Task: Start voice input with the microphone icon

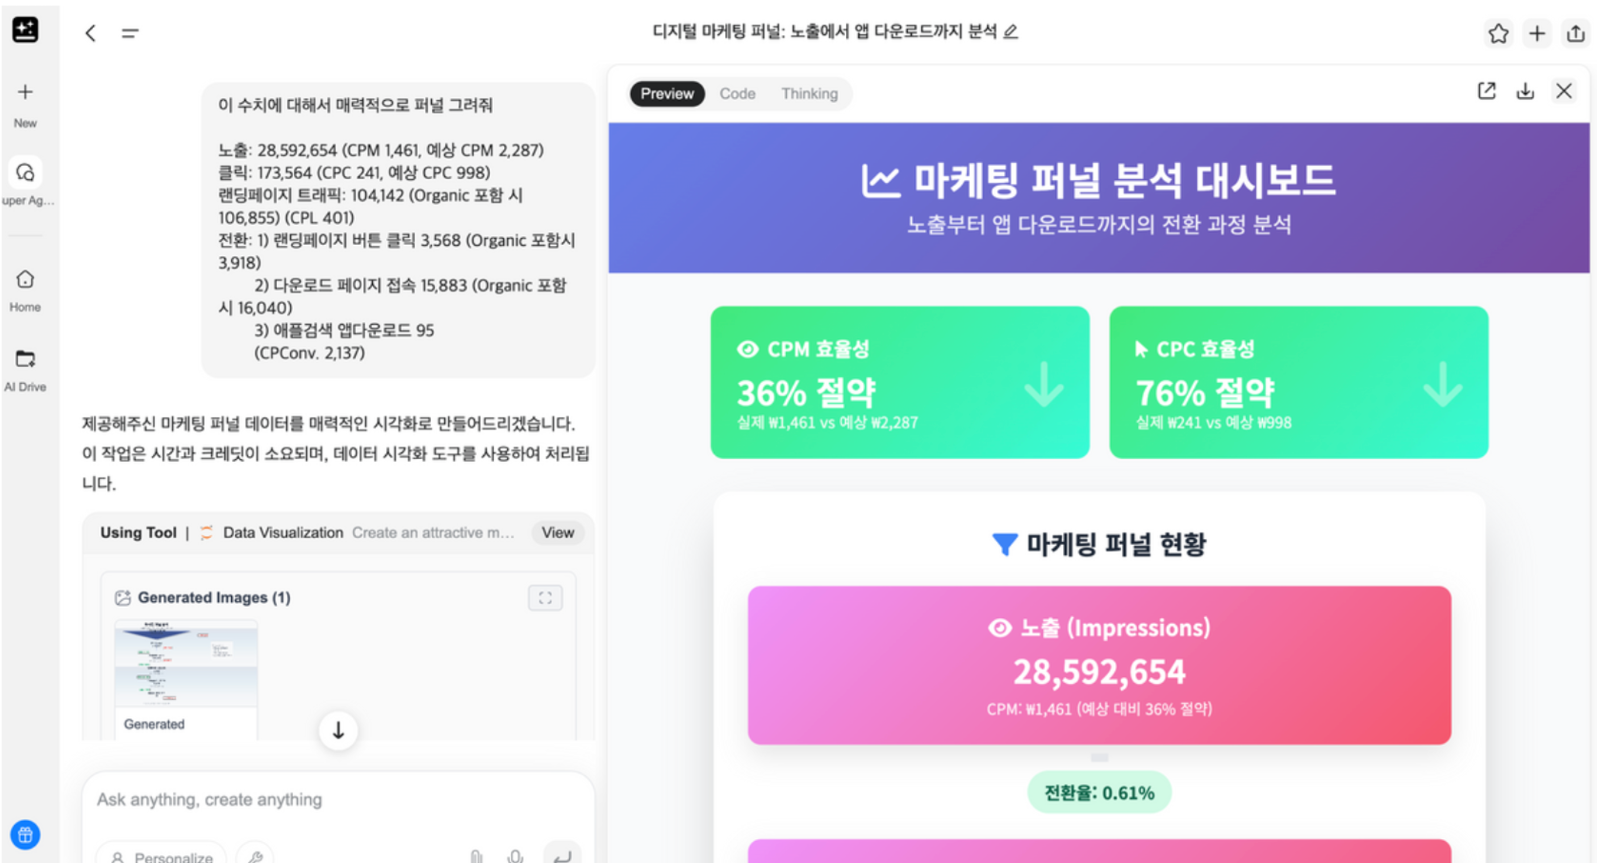Action: coord(516,855)
